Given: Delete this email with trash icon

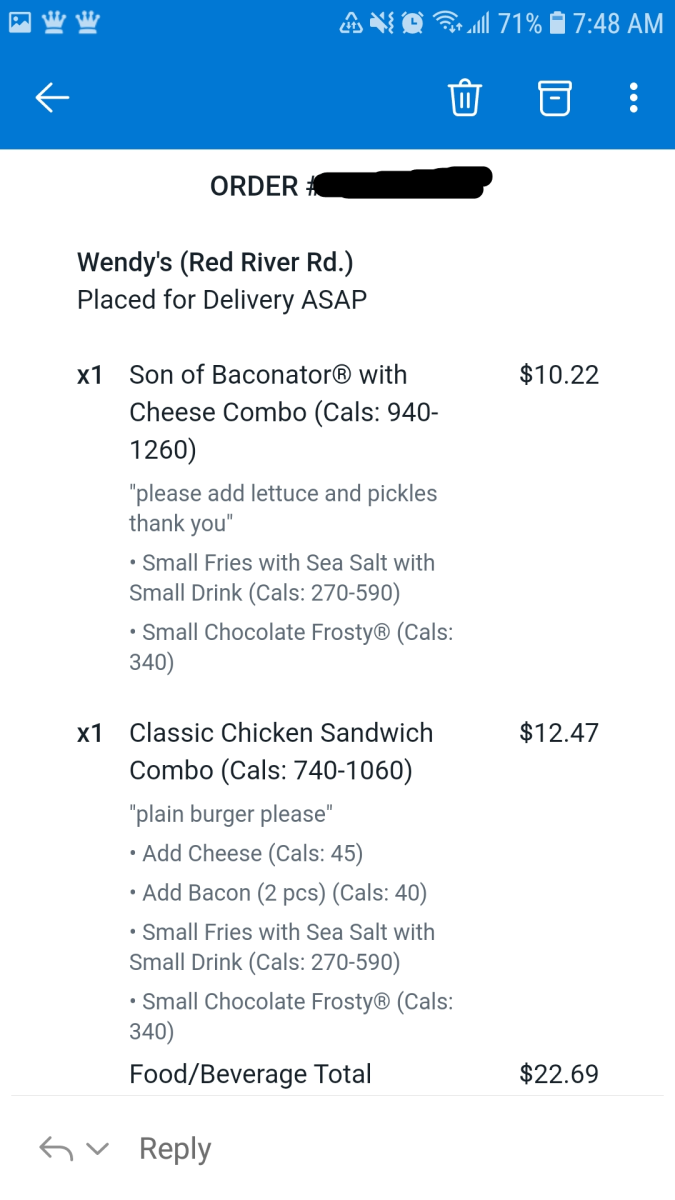Looking at the screenshot, I should pos(465,98).
